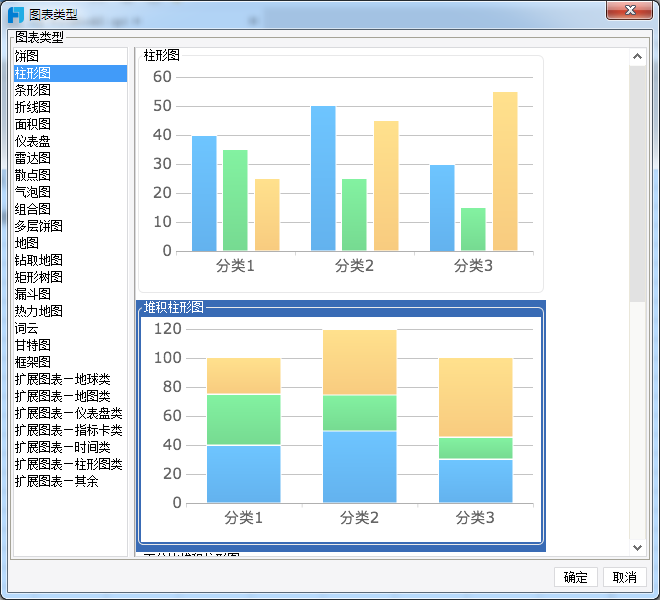Select 热力地图 in the list
The width and height of the screenshot is (660, 600).
70,311
